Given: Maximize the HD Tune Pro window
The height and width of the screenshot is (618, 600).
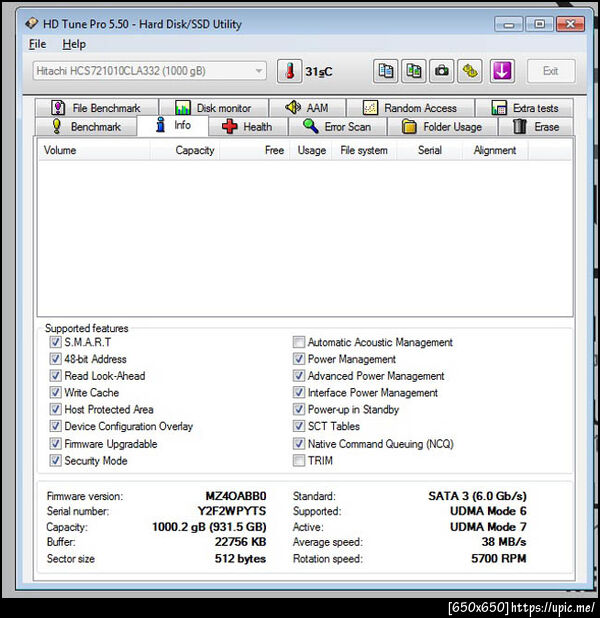Looking at the screenshot, I should click(x=539, y=24).
